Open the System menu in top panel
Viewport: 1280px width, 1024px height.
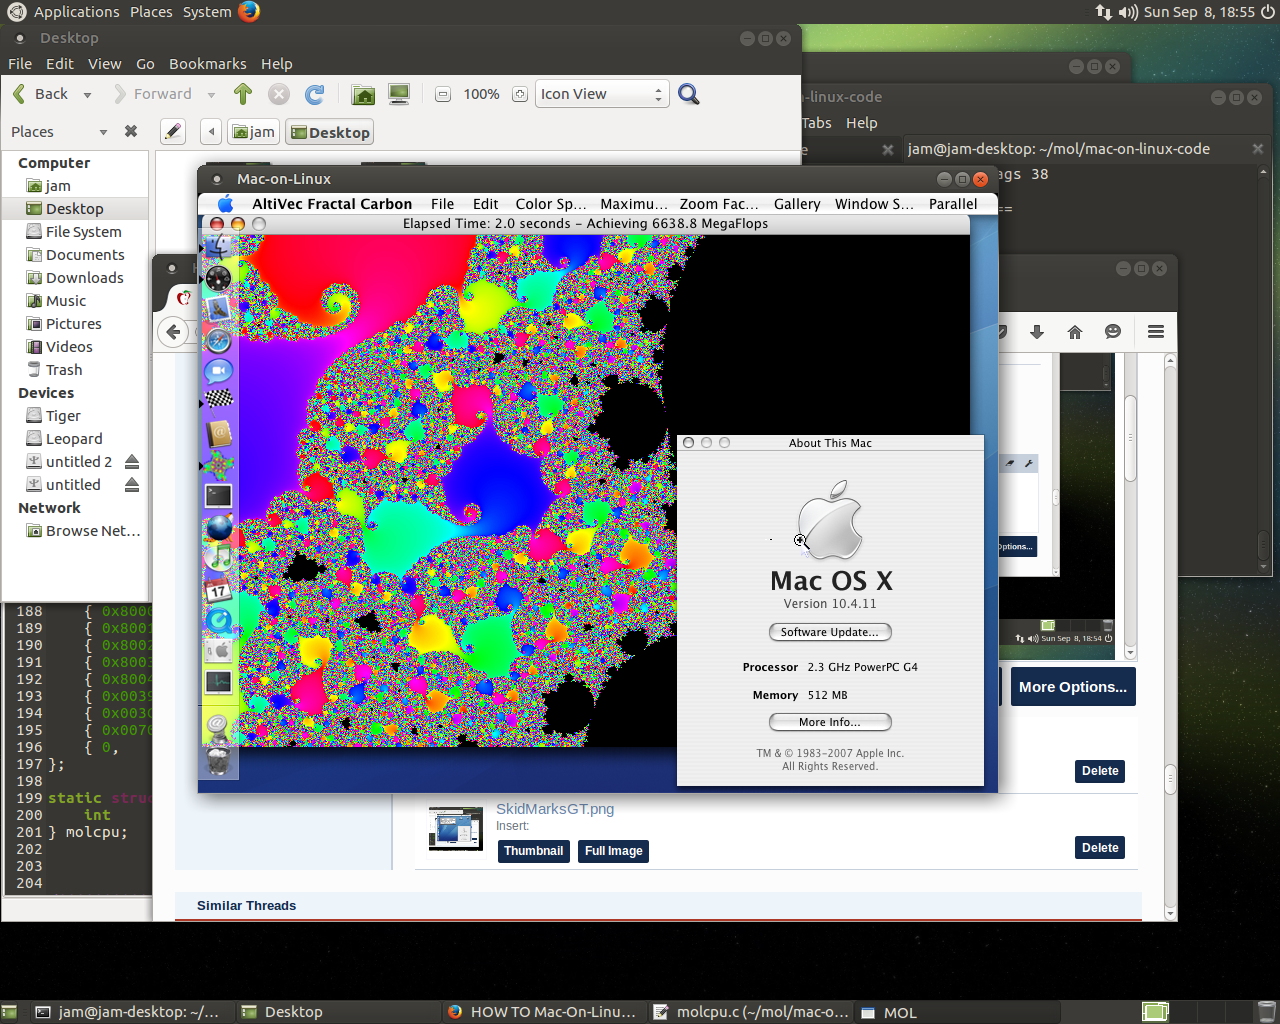(x=207, y=12)
